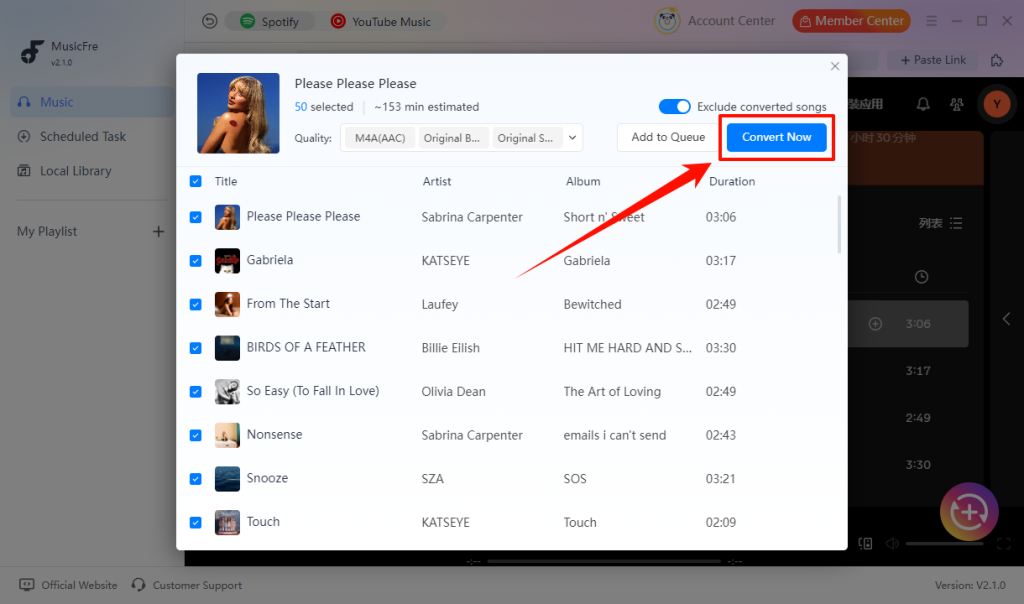Screen dimensions: 1024x604
Task: Click the Spotify logo icon
Action: (248, 22)
